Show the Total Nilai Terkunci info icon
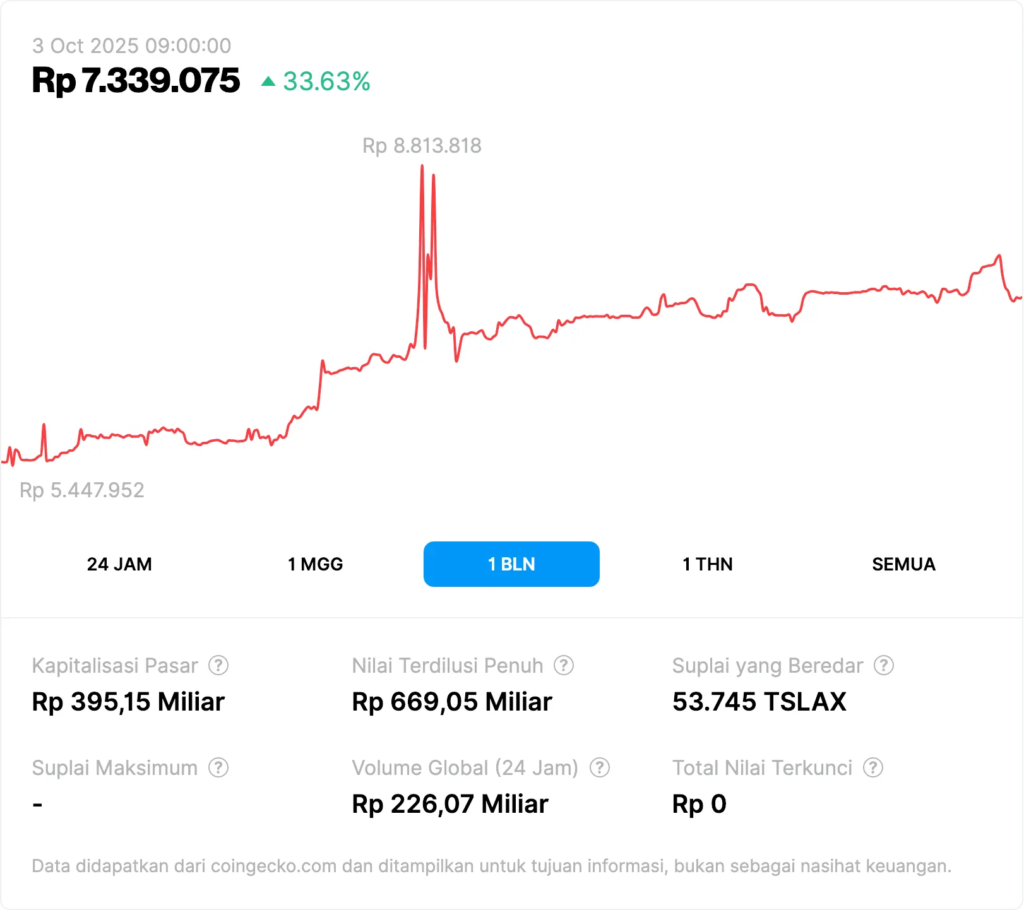The width and height of the screenshot is (1024, 910). pos(873,768)
